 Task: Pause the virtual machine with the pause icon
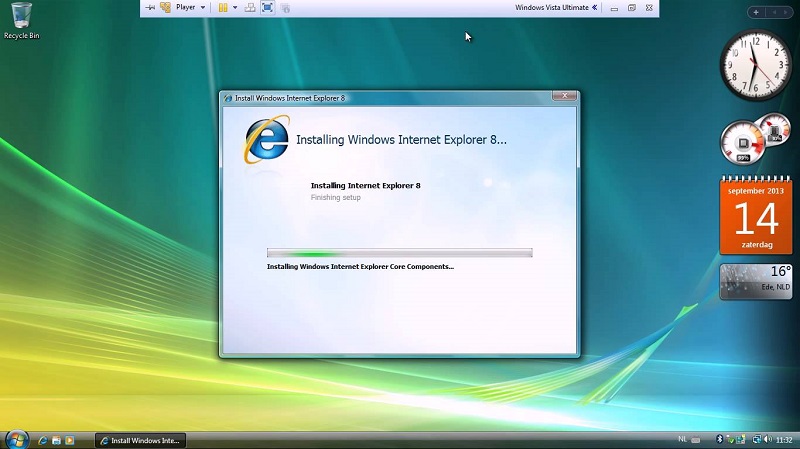pos(223,8)
